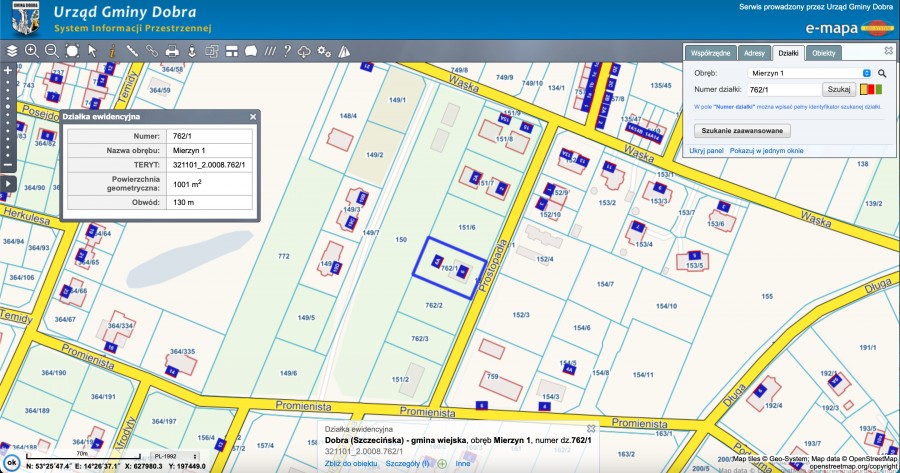
Task: Click the print map icon
Action: point(172,50)
